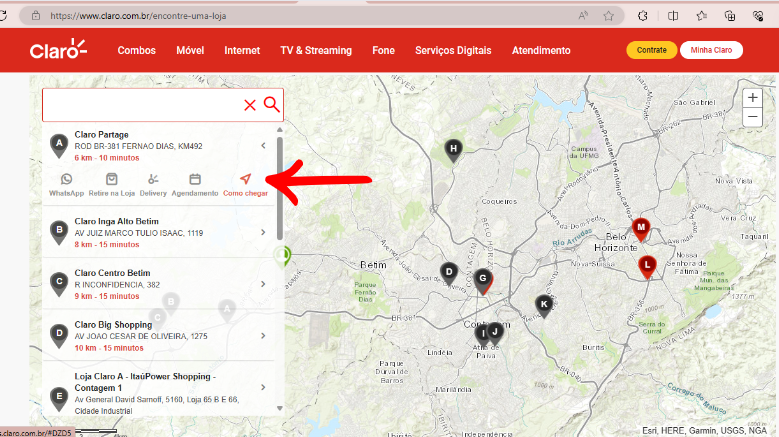This screenshot has height=437, width=779.
Task: Open Fone menu
Action: click(x=384, y=50)
